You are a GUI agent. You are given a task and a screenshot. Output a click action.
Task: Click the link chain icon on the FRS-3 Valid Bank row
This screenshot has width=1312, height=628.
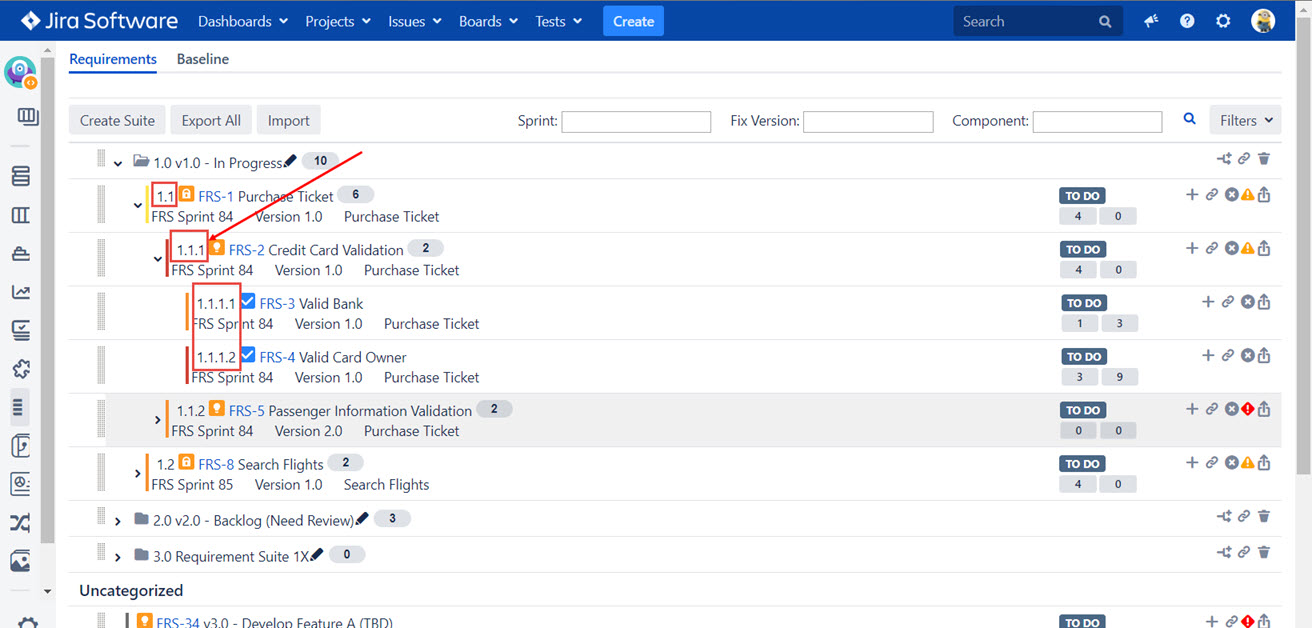coord(1228,302)
